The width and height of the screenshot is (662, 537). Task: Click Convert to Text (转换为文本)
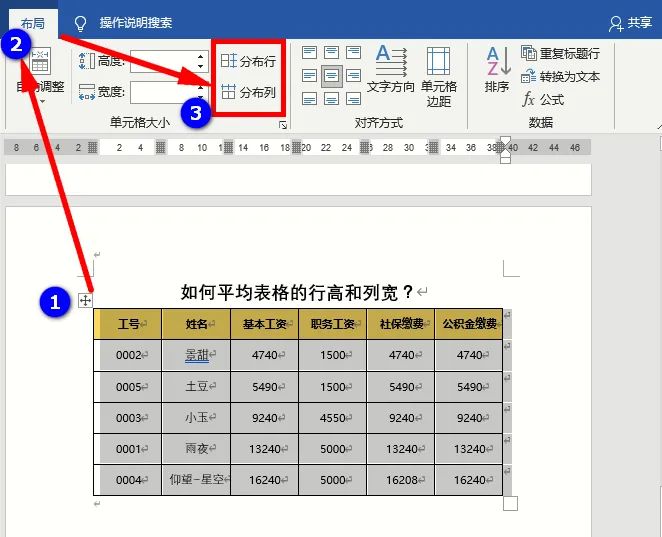[560, 77]
